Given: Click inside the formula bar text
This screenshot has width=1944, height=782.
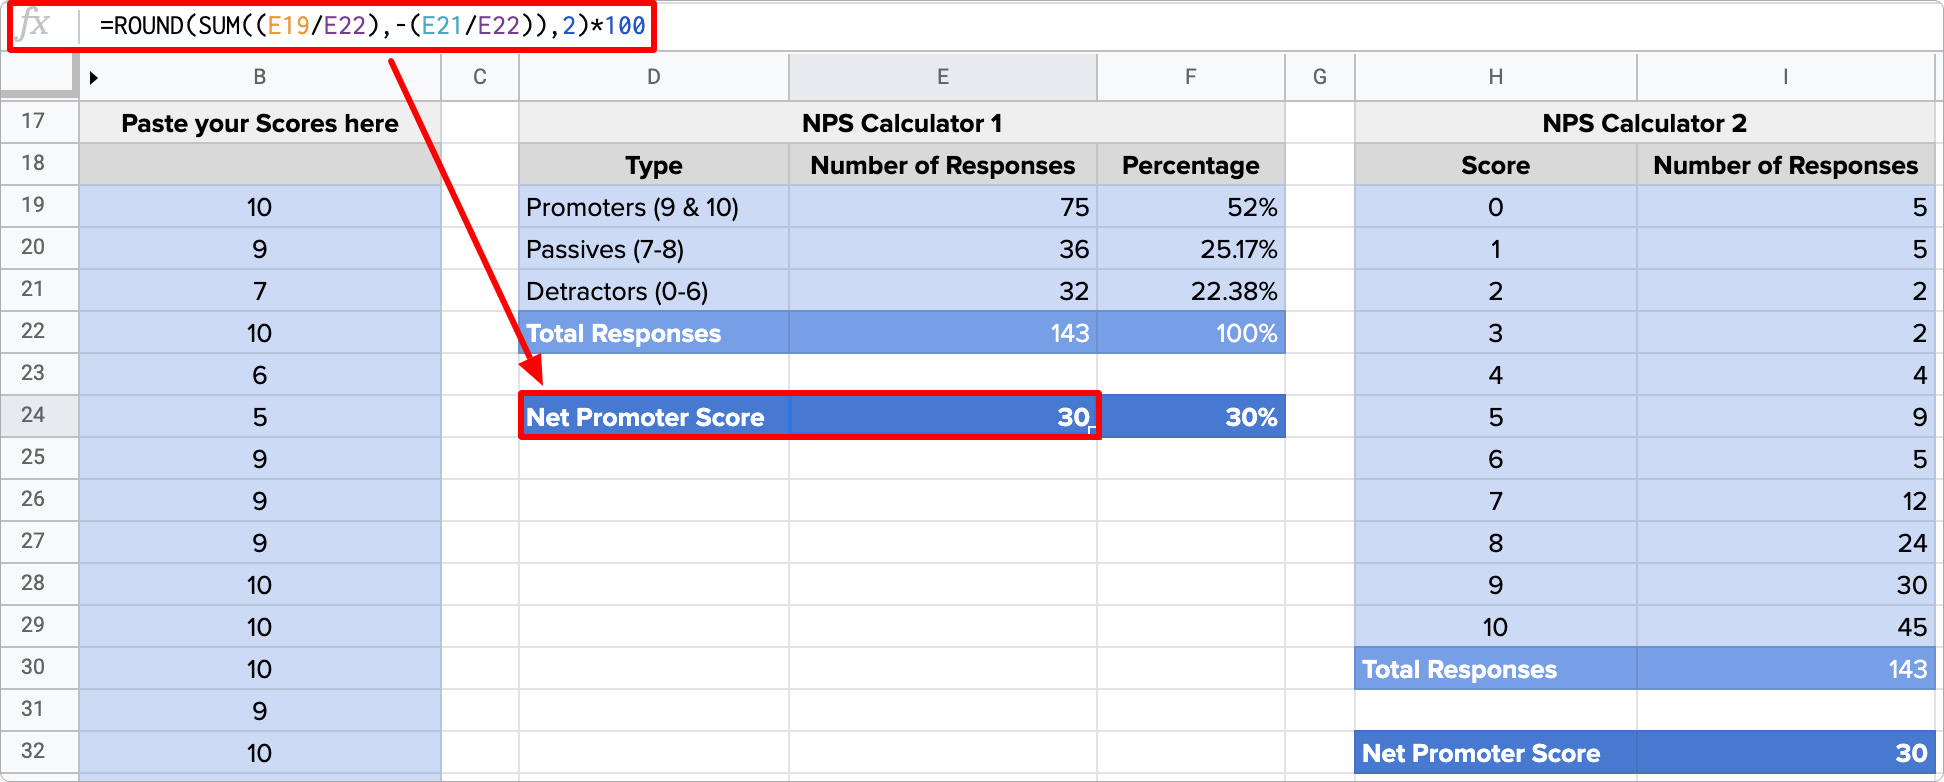Looking at the screenshot, I should tap(372, 26).
